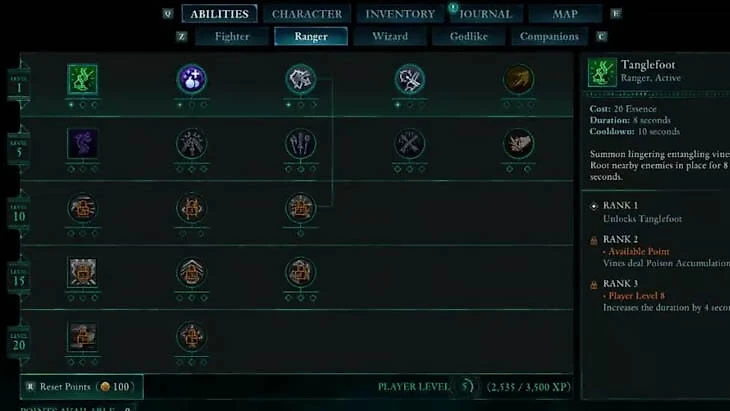This screenshot has width=730, height=411.
Task: Go to the Map tab
Action: point(565,14)
